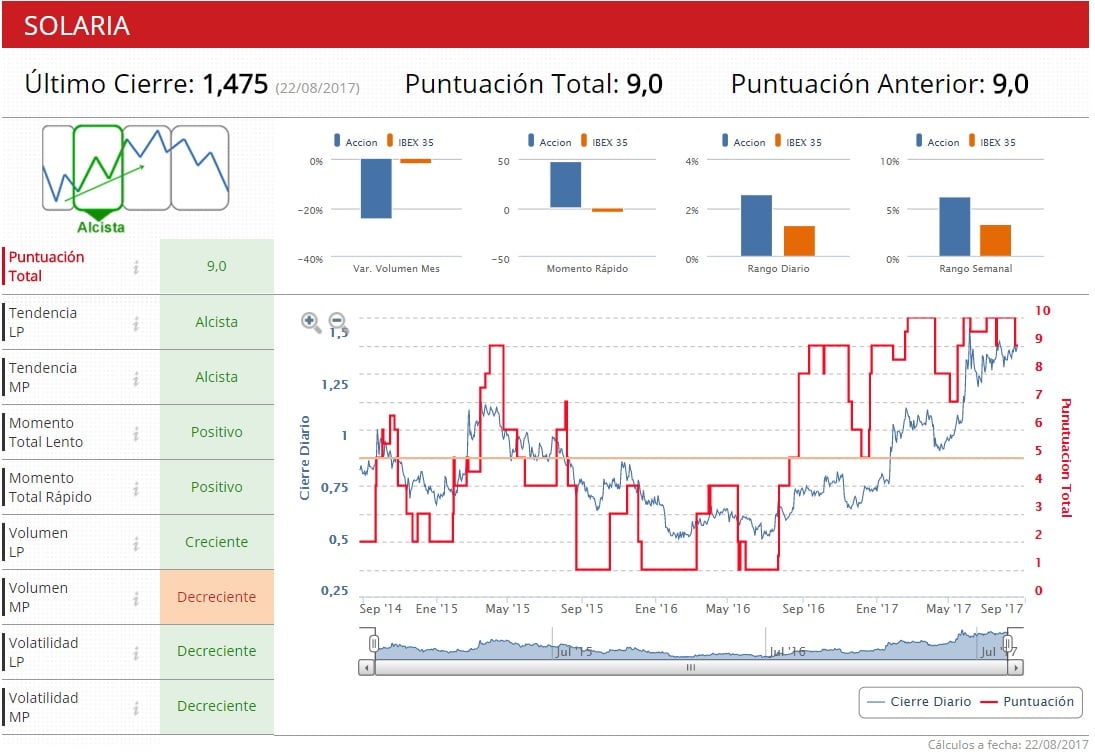Image resolution: width=1095 pixels, height=756 pixels.
Task: Zoom in on the price chart
Action: (x=311, y=323)
